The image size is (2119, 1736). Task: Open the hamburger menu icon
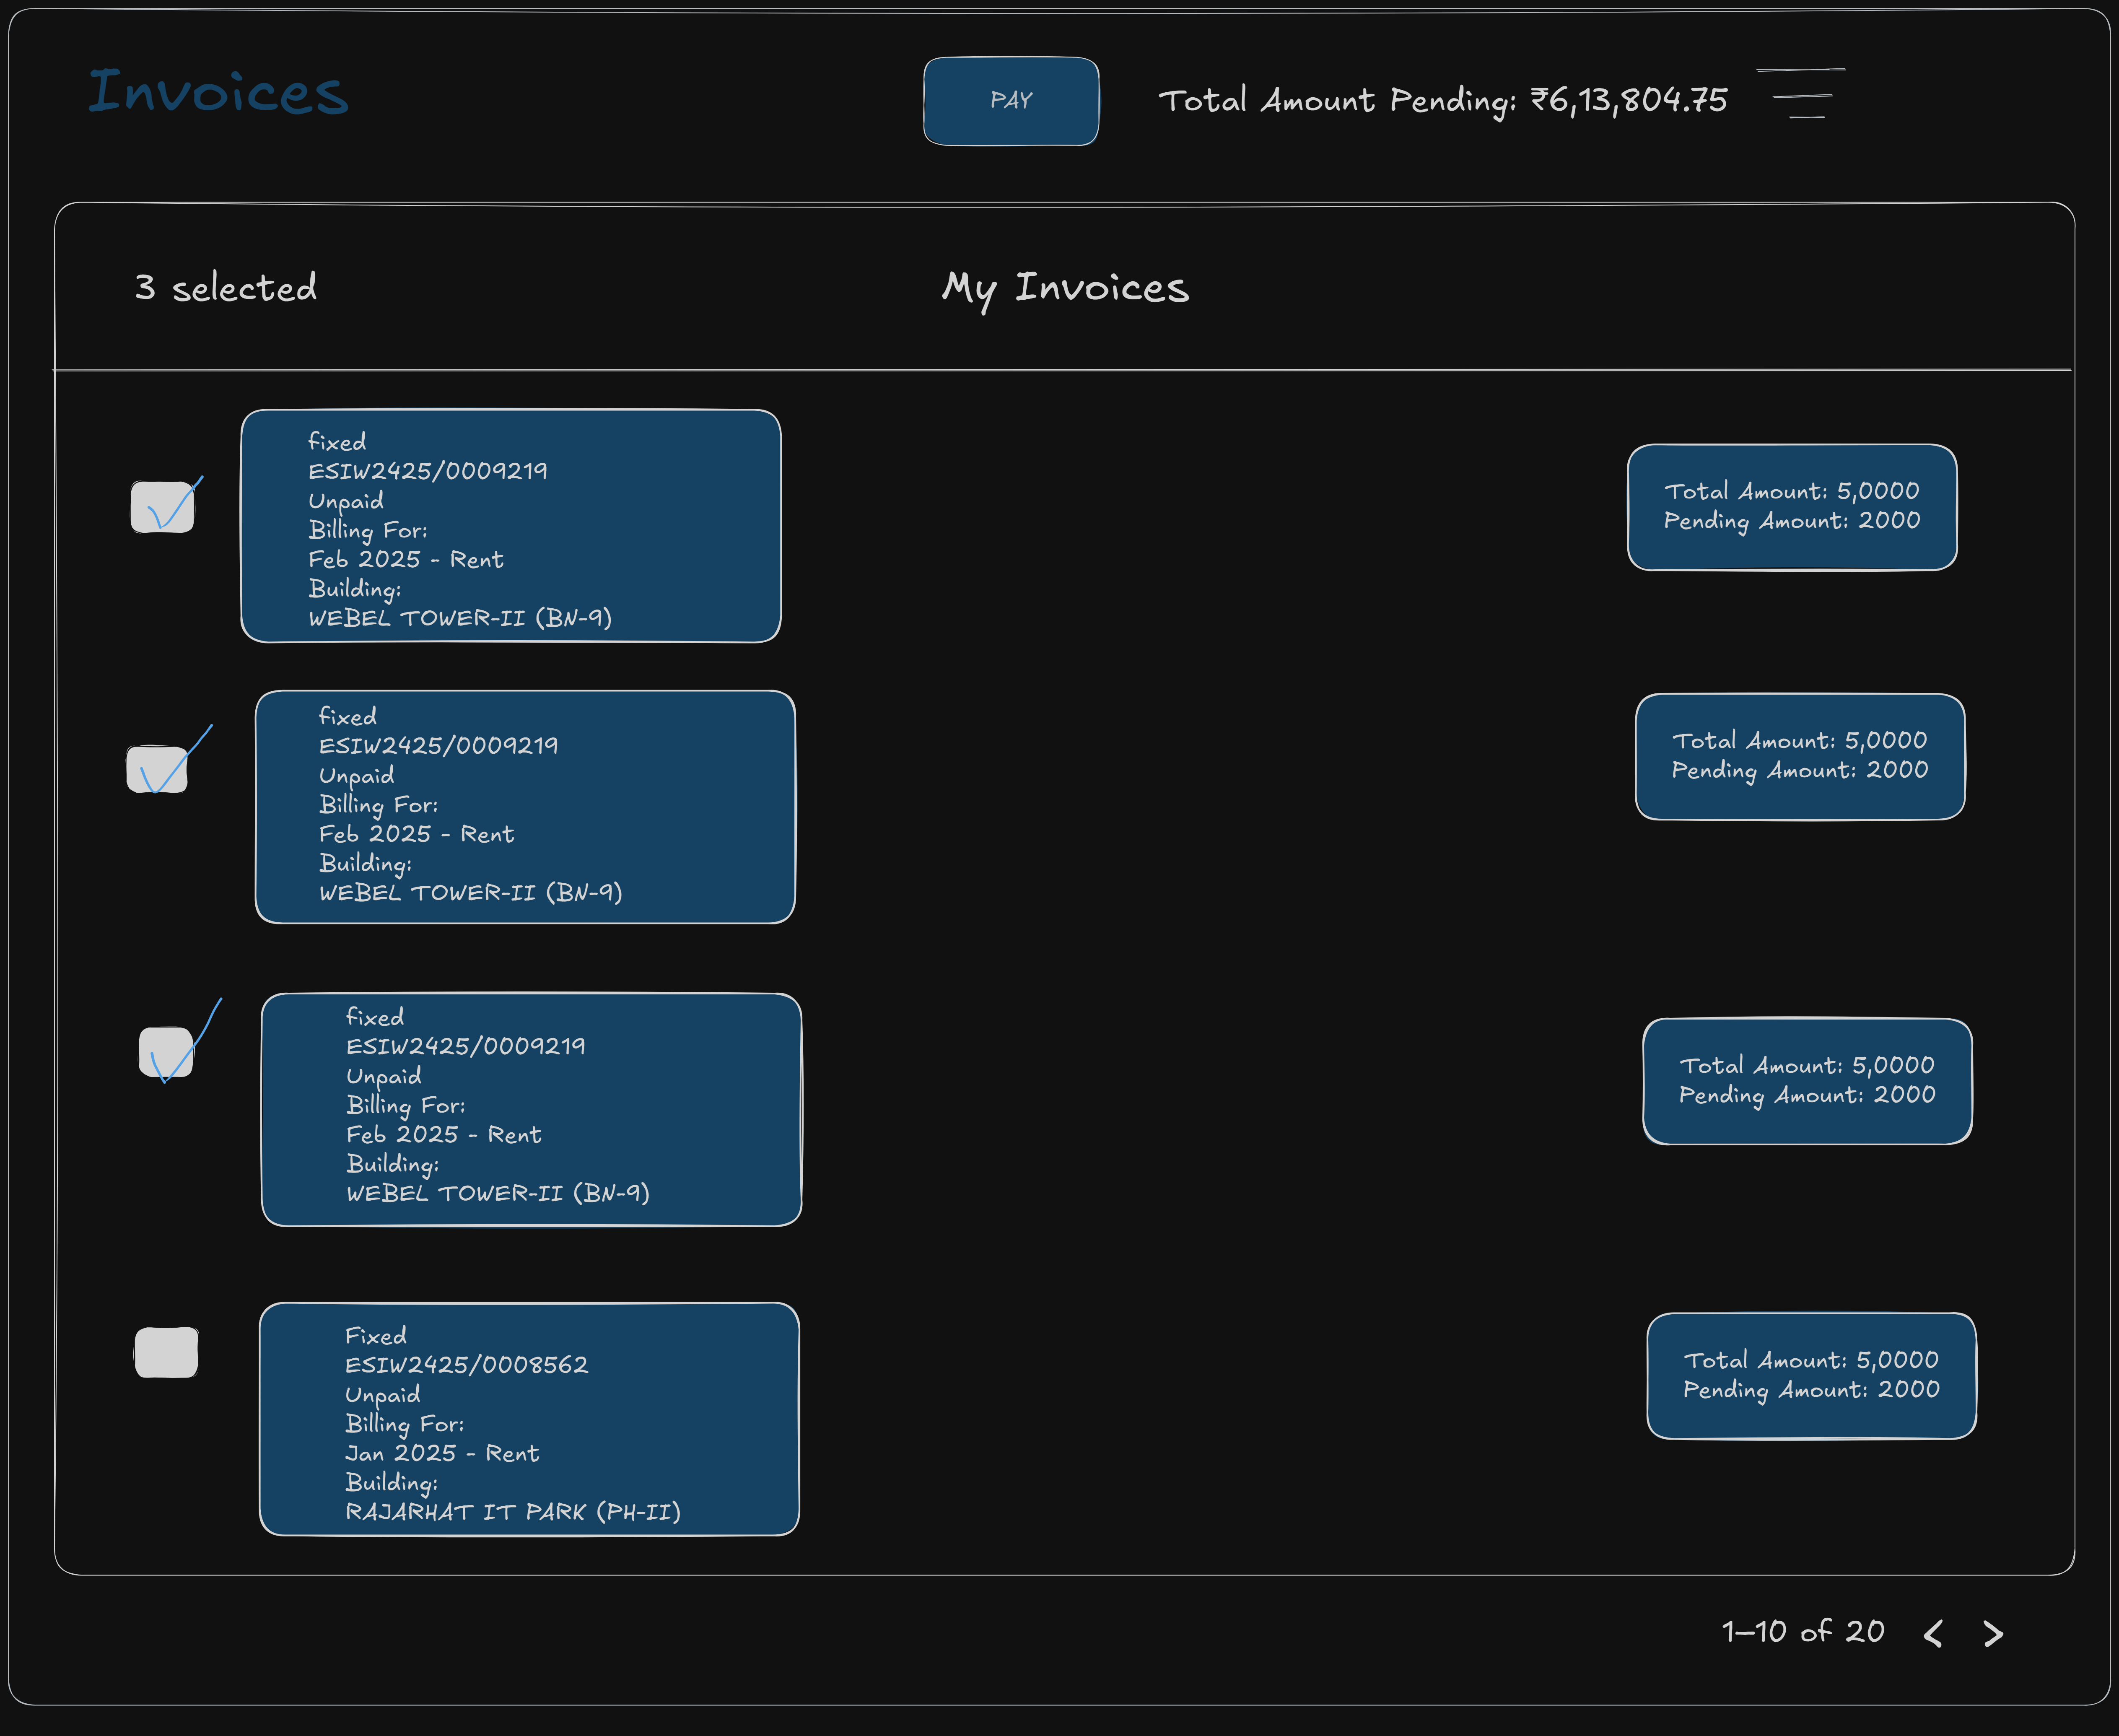(1801, 94)
